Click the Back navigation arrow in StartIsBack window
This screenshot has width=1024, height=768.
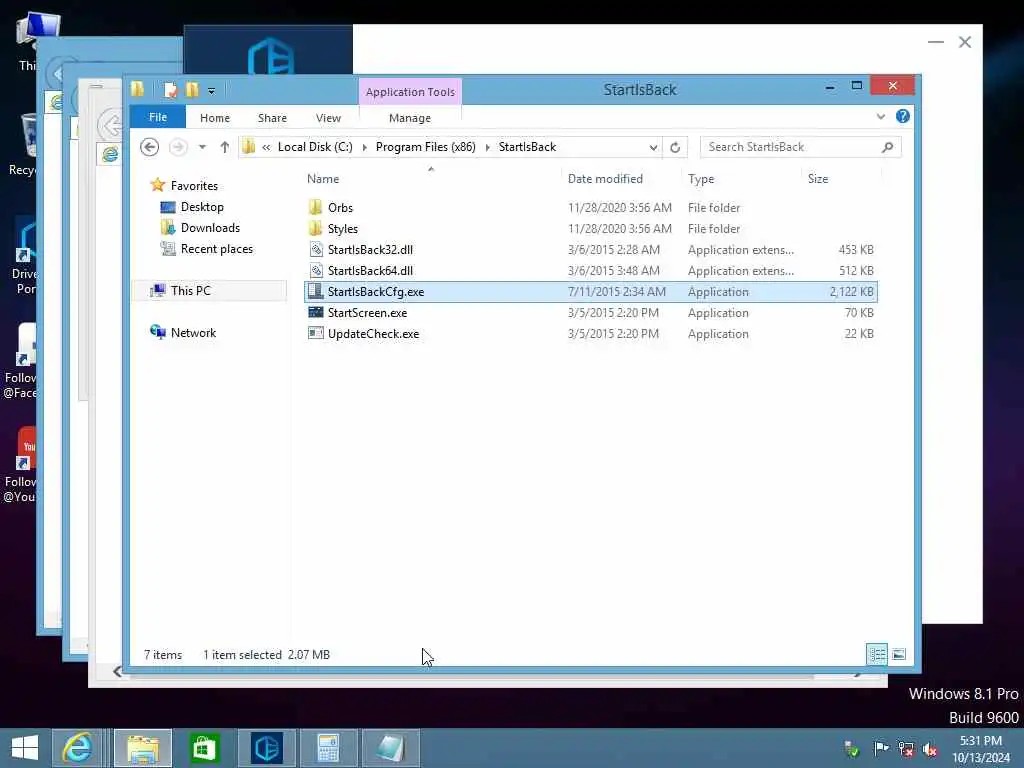(x=150, y=147)
